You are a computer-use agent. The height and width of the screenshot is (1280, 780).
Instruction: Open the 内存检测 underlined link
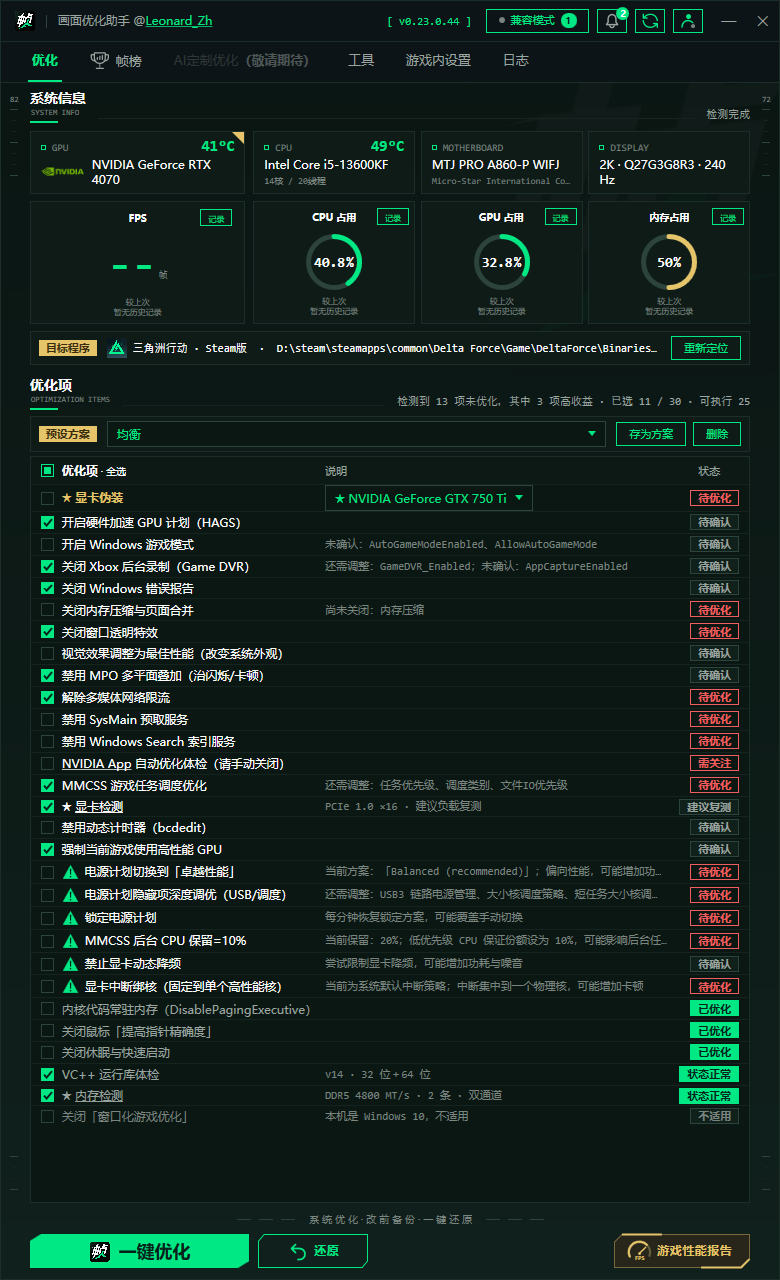coord(99,1096)
